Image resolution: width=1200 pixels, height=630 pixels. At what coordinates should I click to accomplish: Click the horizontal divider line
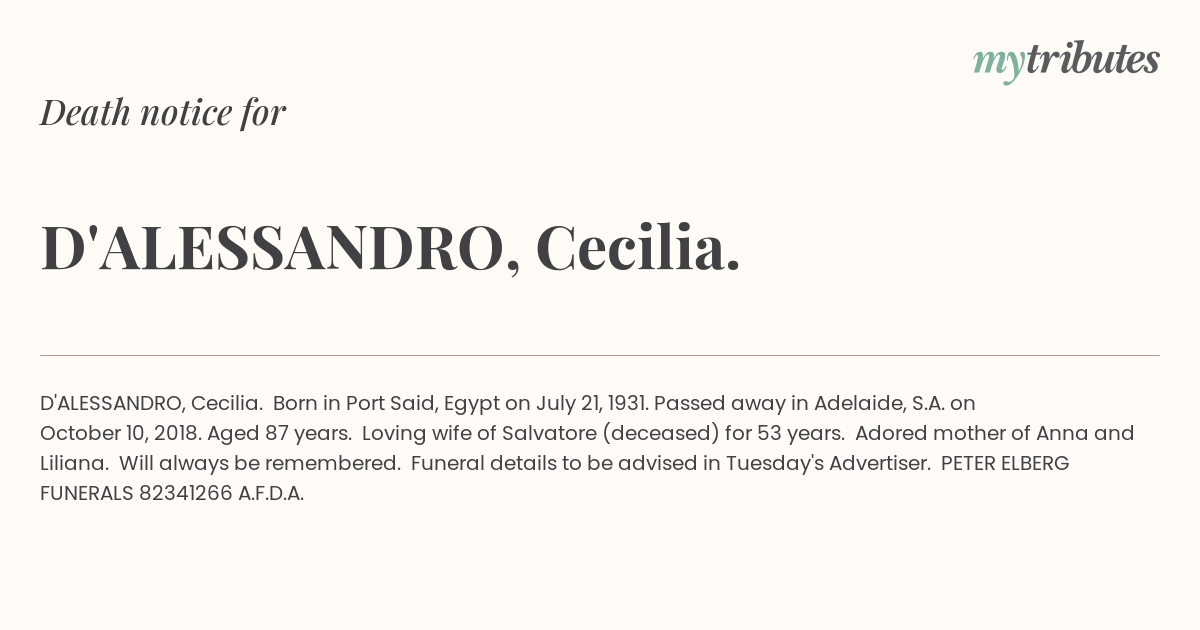click(600, 355)
